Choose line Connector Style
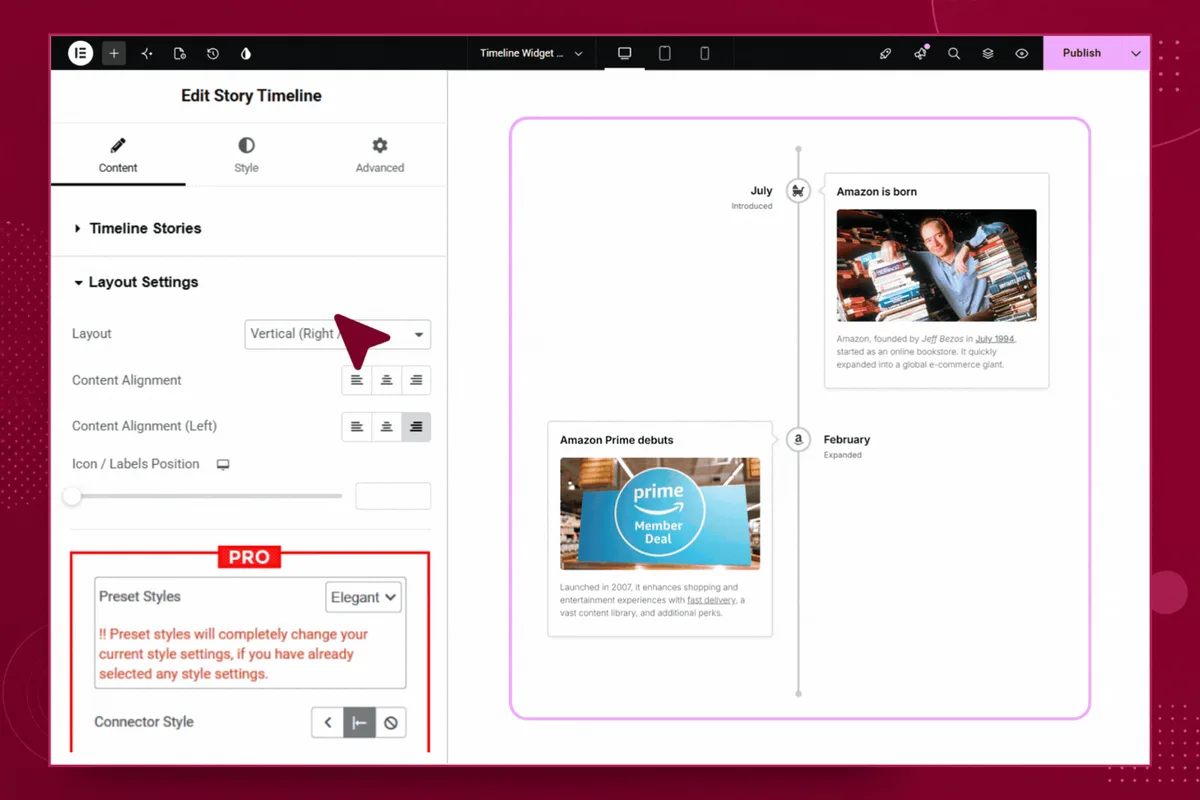The height and width of the screenshot is (800, 1200). click(x=359, y=722)
